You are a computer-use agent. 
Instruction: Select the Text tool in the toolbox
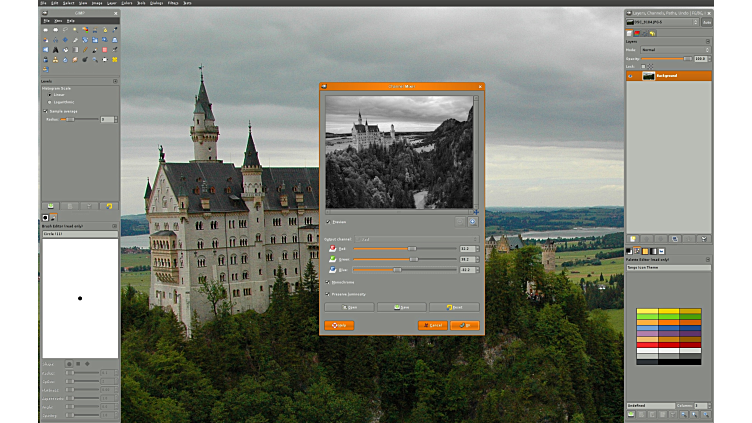(x=55, y=49)
